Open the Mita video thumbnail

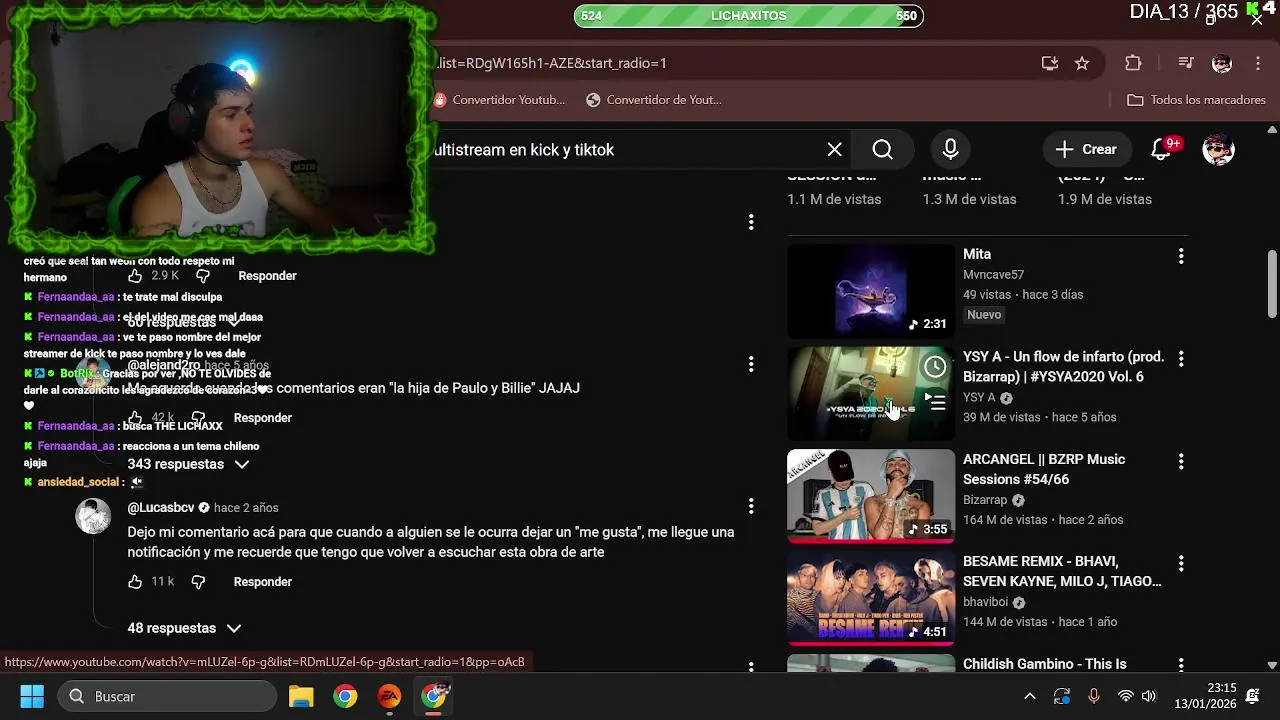pos(871,291)
